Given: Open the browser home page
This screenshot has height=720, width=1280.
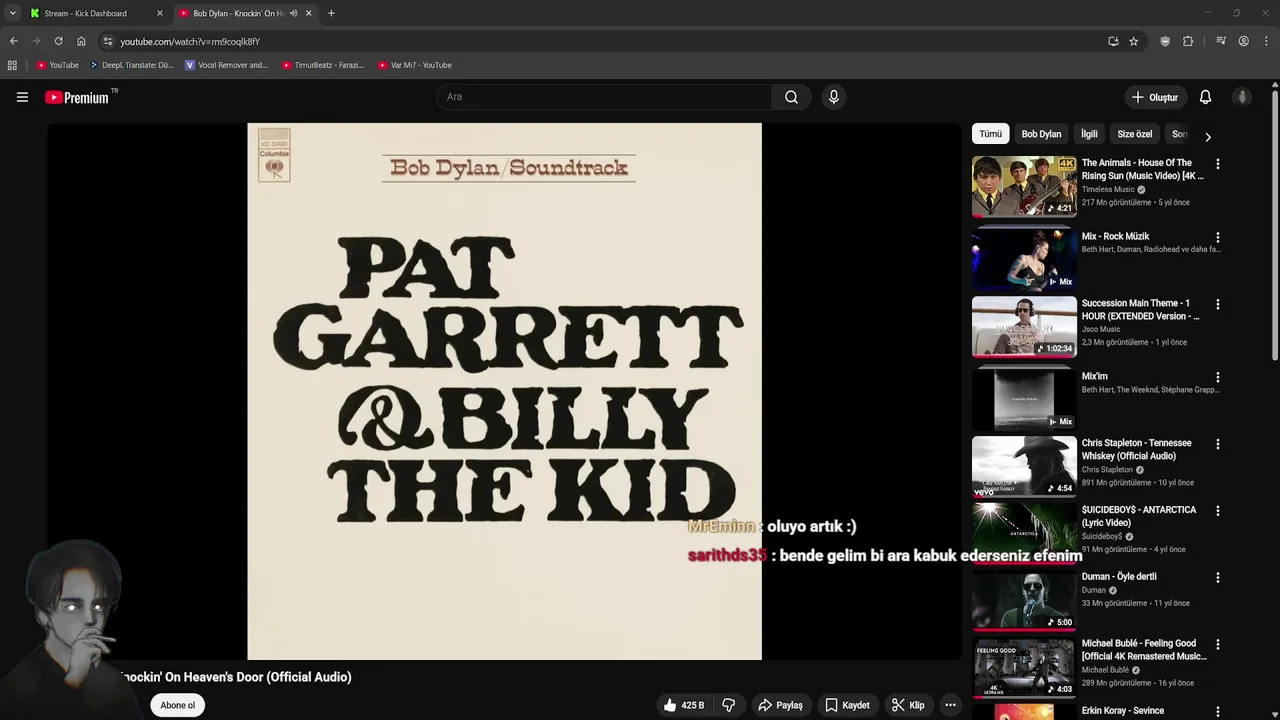Looking at the screenshot, I should pyautogui.click(x=81, y=41).
